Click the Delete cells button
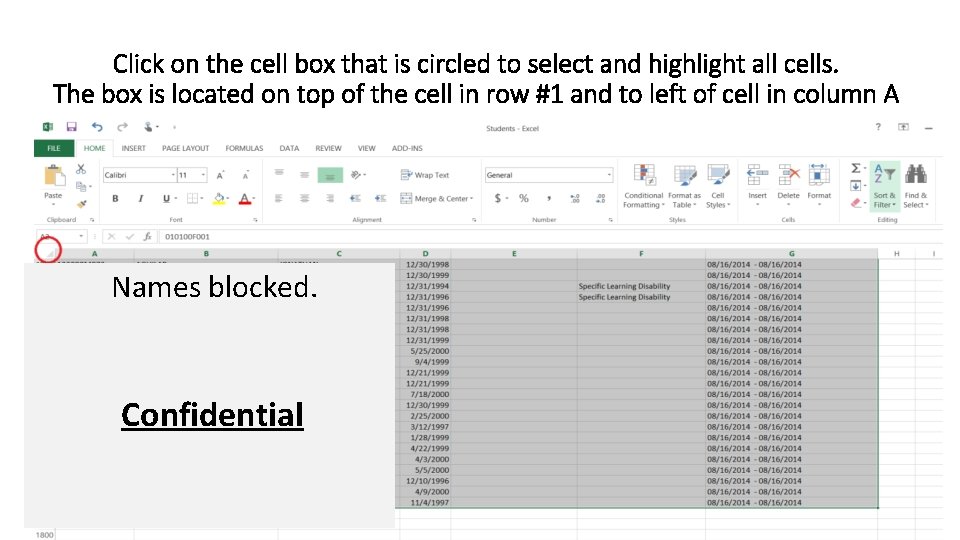 789,186
